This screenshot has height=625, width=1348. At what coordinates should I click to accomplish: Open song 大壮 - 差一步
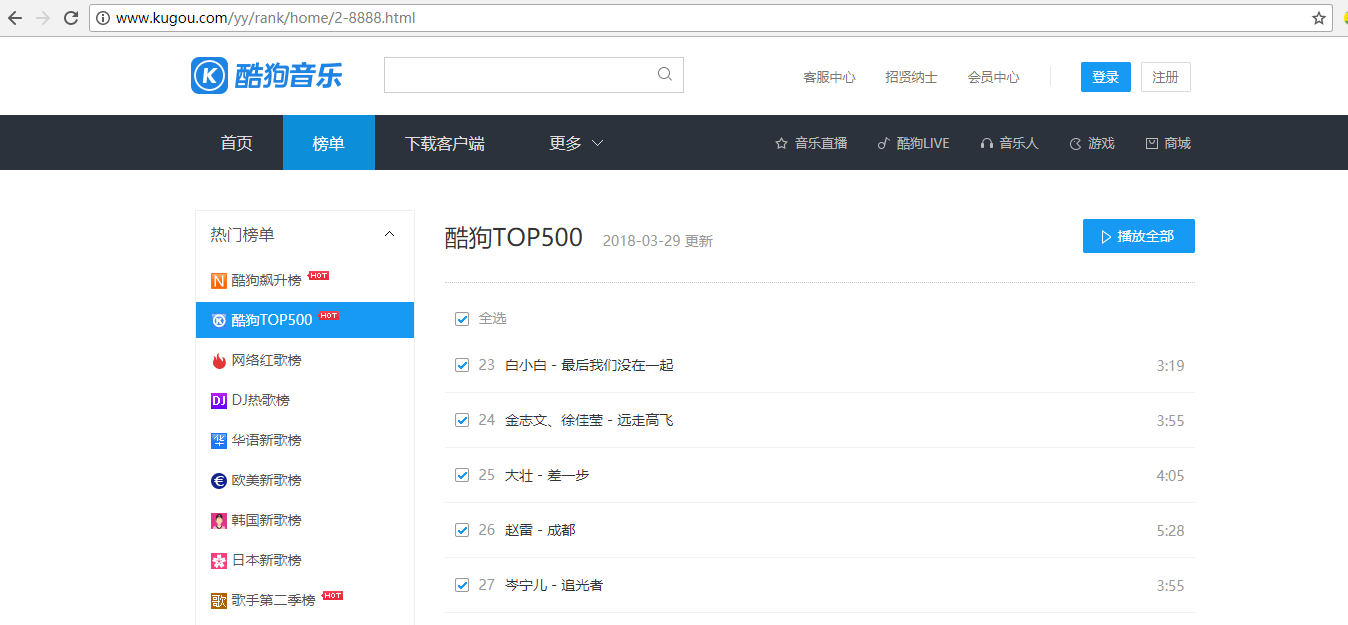547,476
